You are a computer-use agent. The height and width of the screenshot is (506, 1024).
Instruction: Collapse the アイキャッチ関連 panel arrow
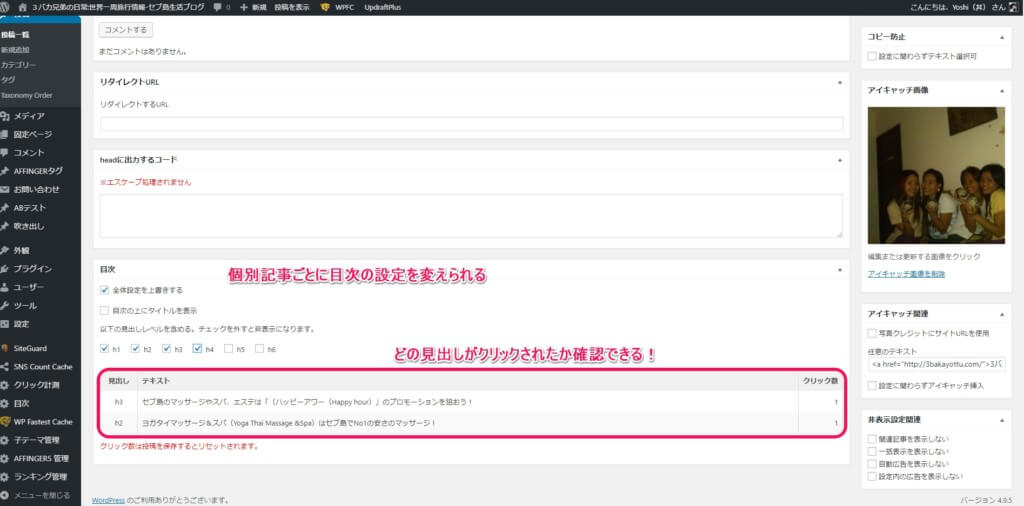point(1002,314)
